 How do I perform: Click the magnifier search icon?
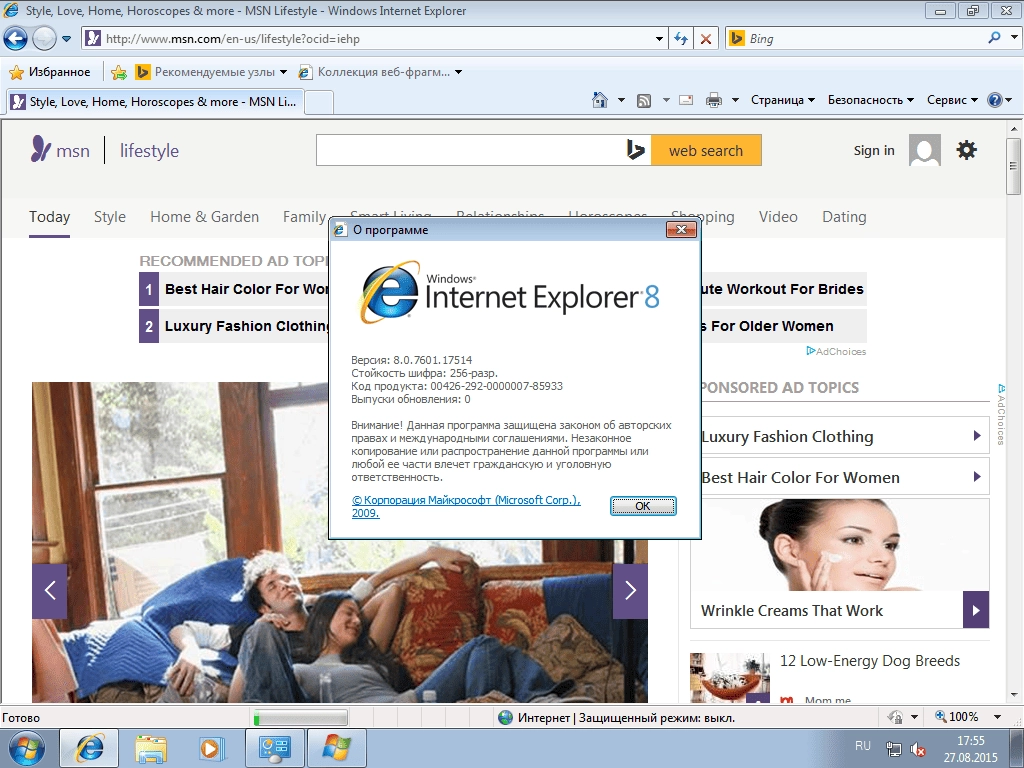(x=994, y=38)
